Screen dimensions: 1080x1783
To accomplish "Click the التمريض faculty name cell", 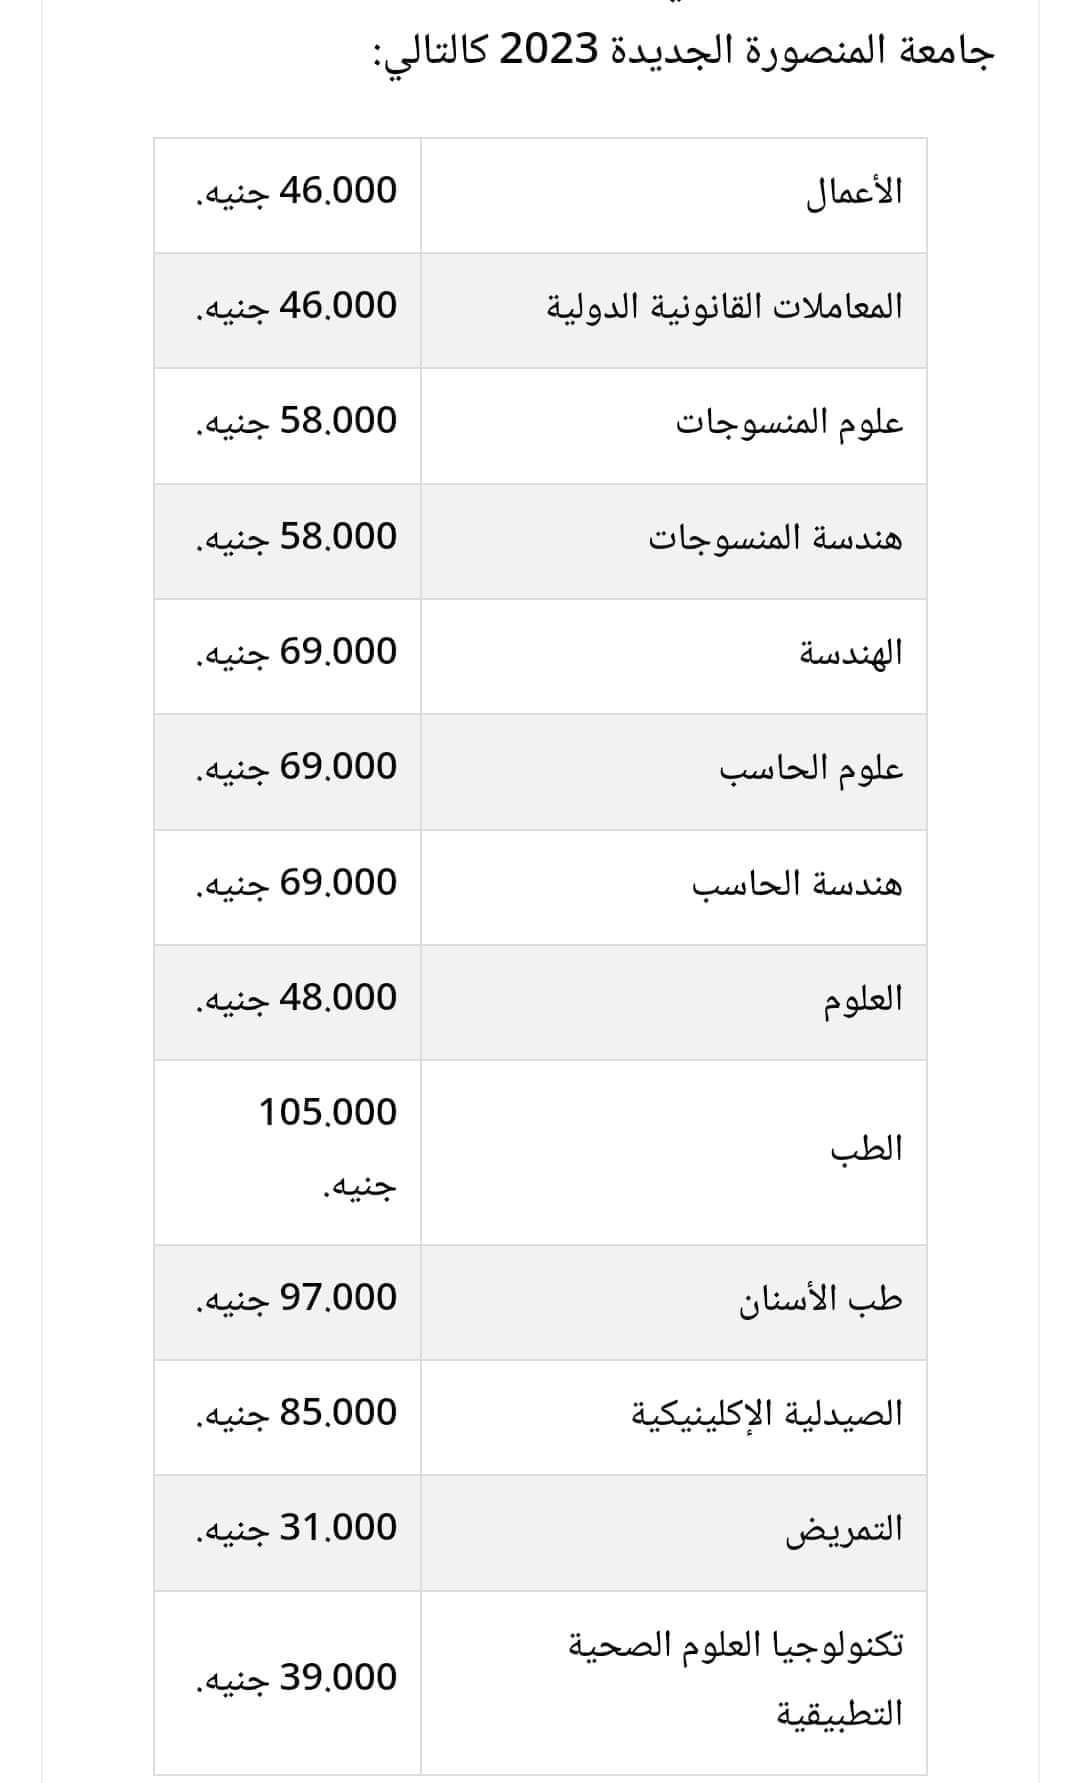I will coord(843,1530).
